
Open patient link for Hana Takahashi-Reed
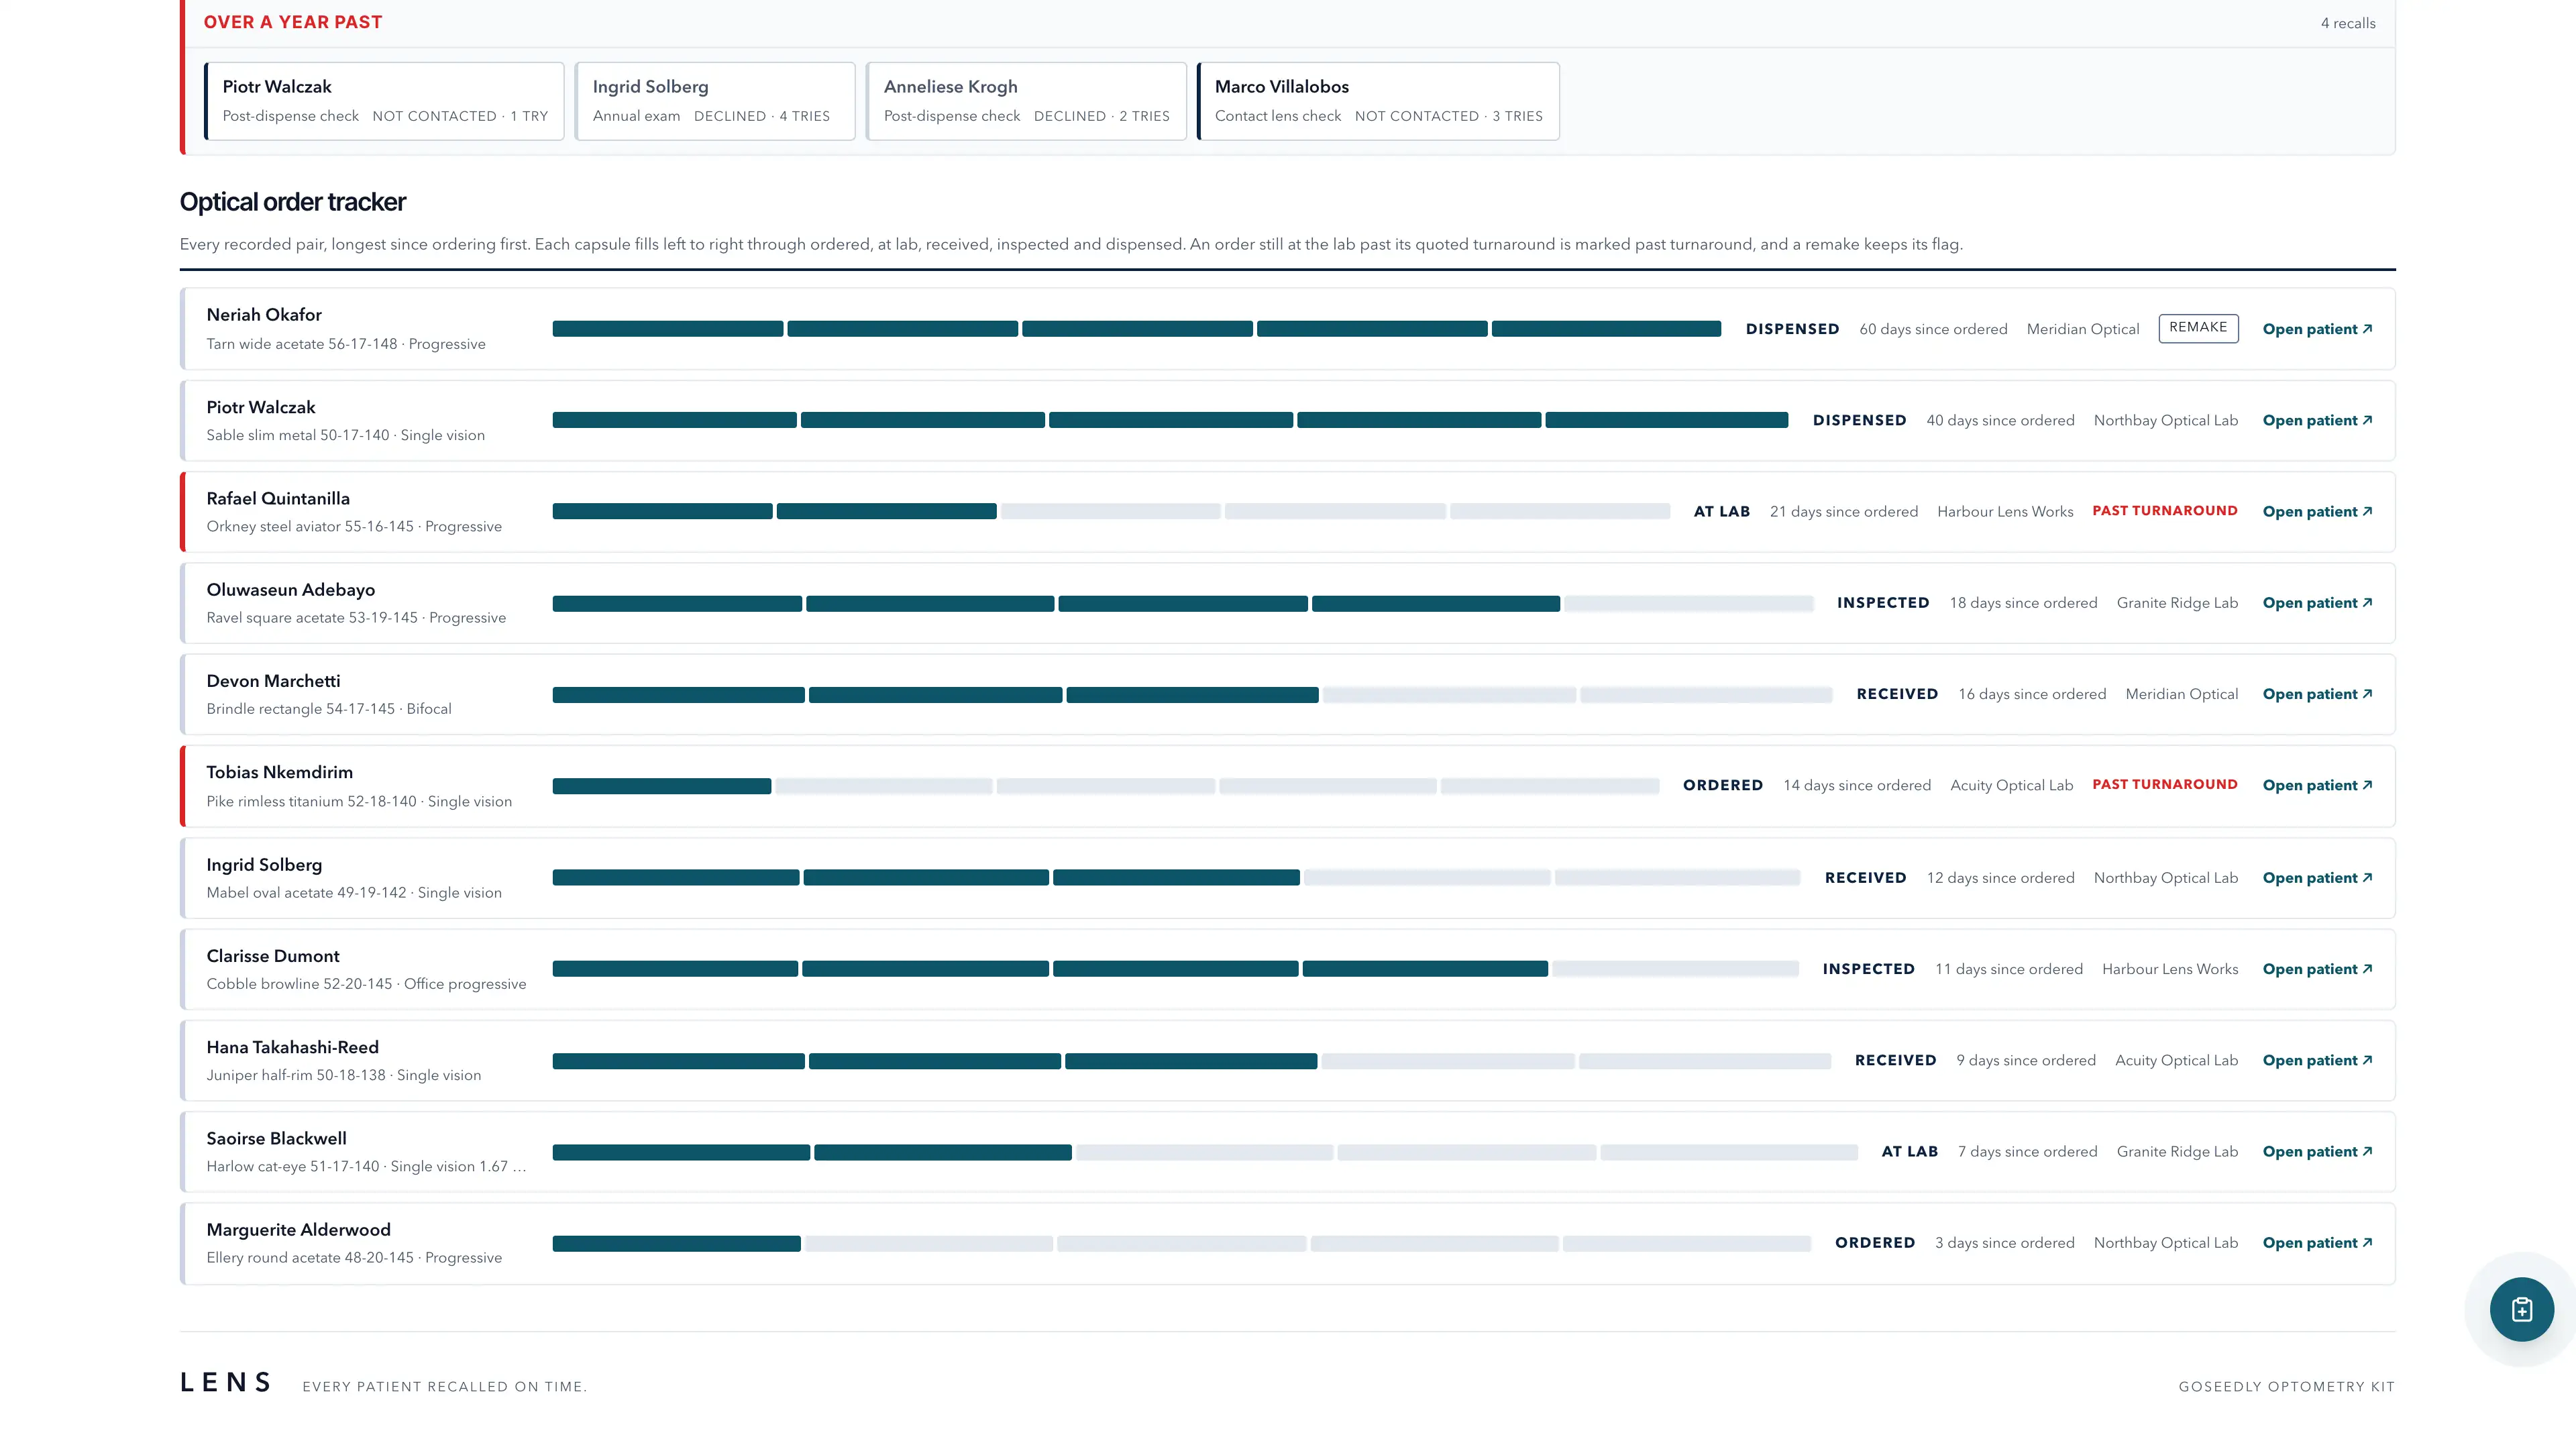2317,1060
